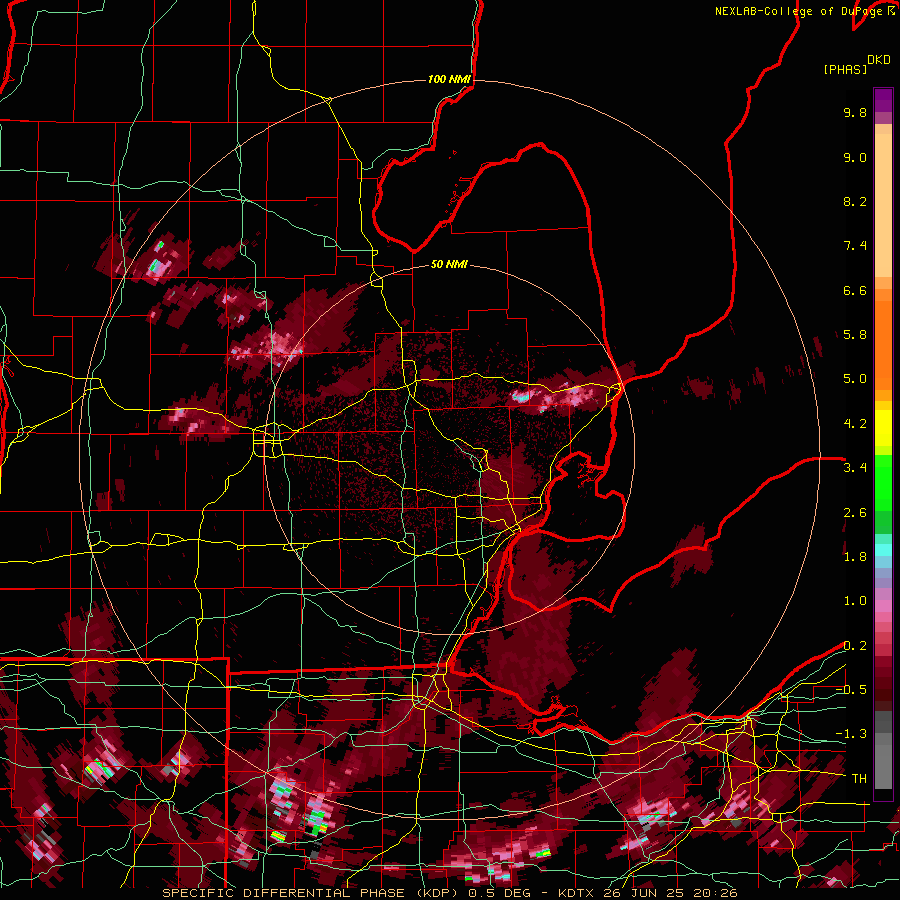This screenshot has width=900, height=900.
Task: Click the 0.2 scale value
Action: 855,646
